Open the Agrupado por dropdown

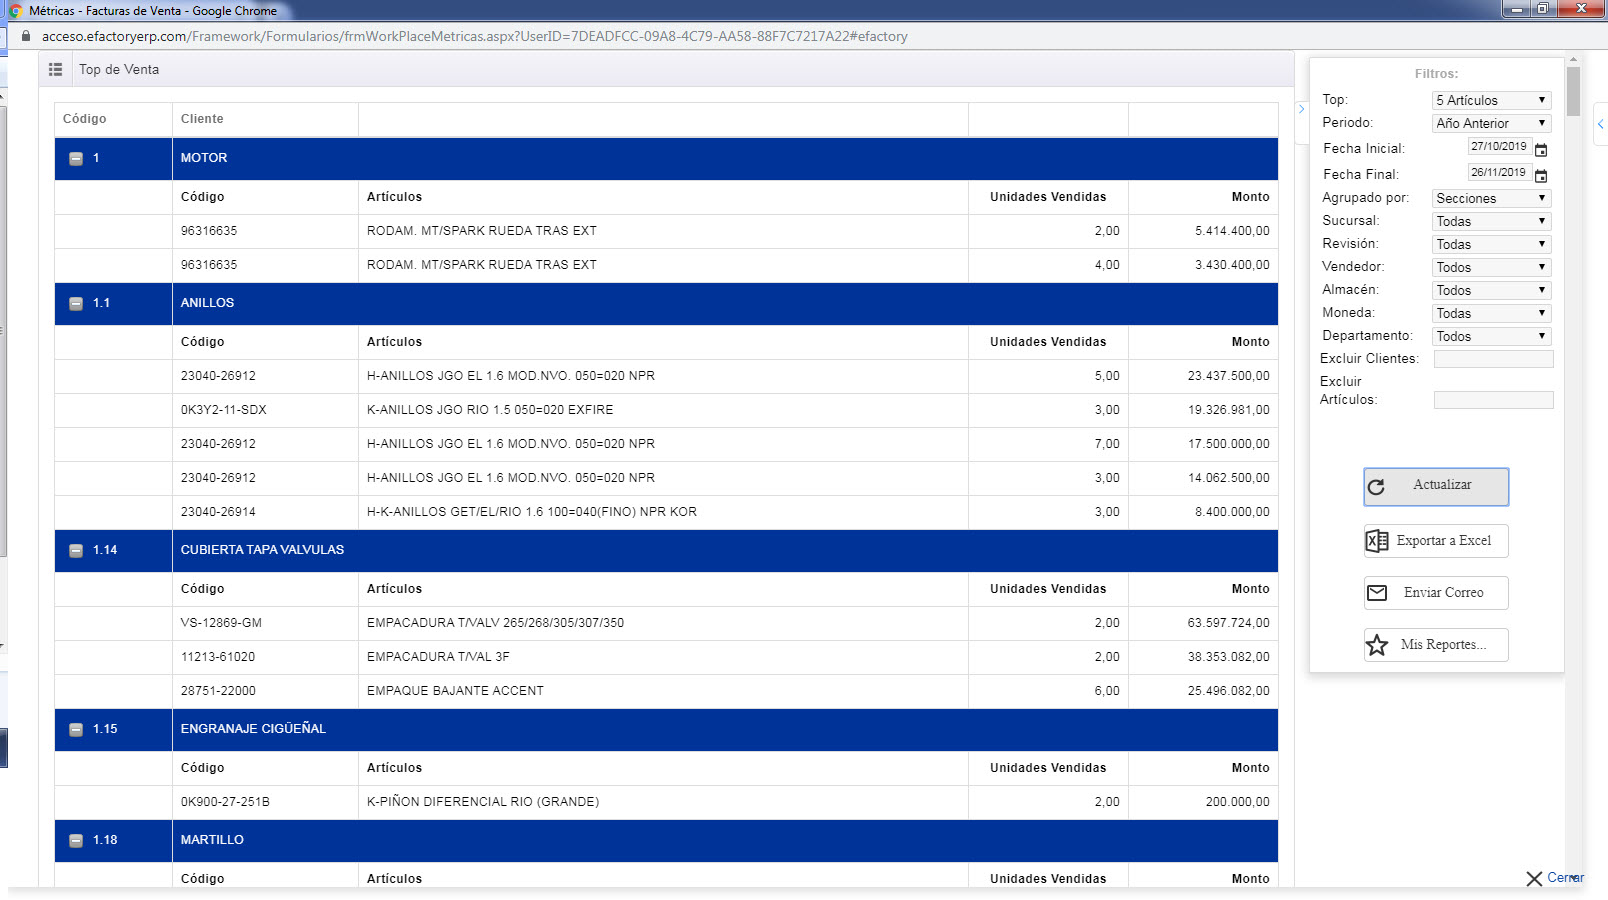tap(1491, 198)
